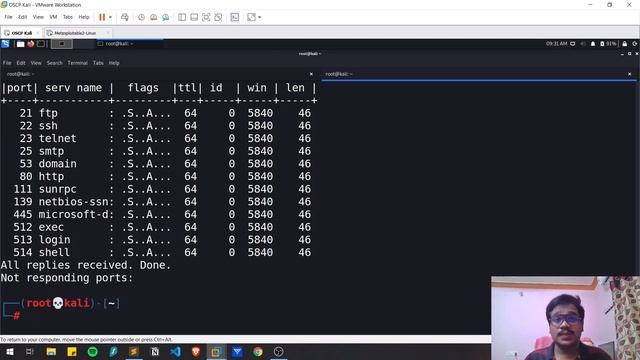640x360 pixels.
Task: Open Visual Studio Code from the taskbar
Action: tap(176, 351)
